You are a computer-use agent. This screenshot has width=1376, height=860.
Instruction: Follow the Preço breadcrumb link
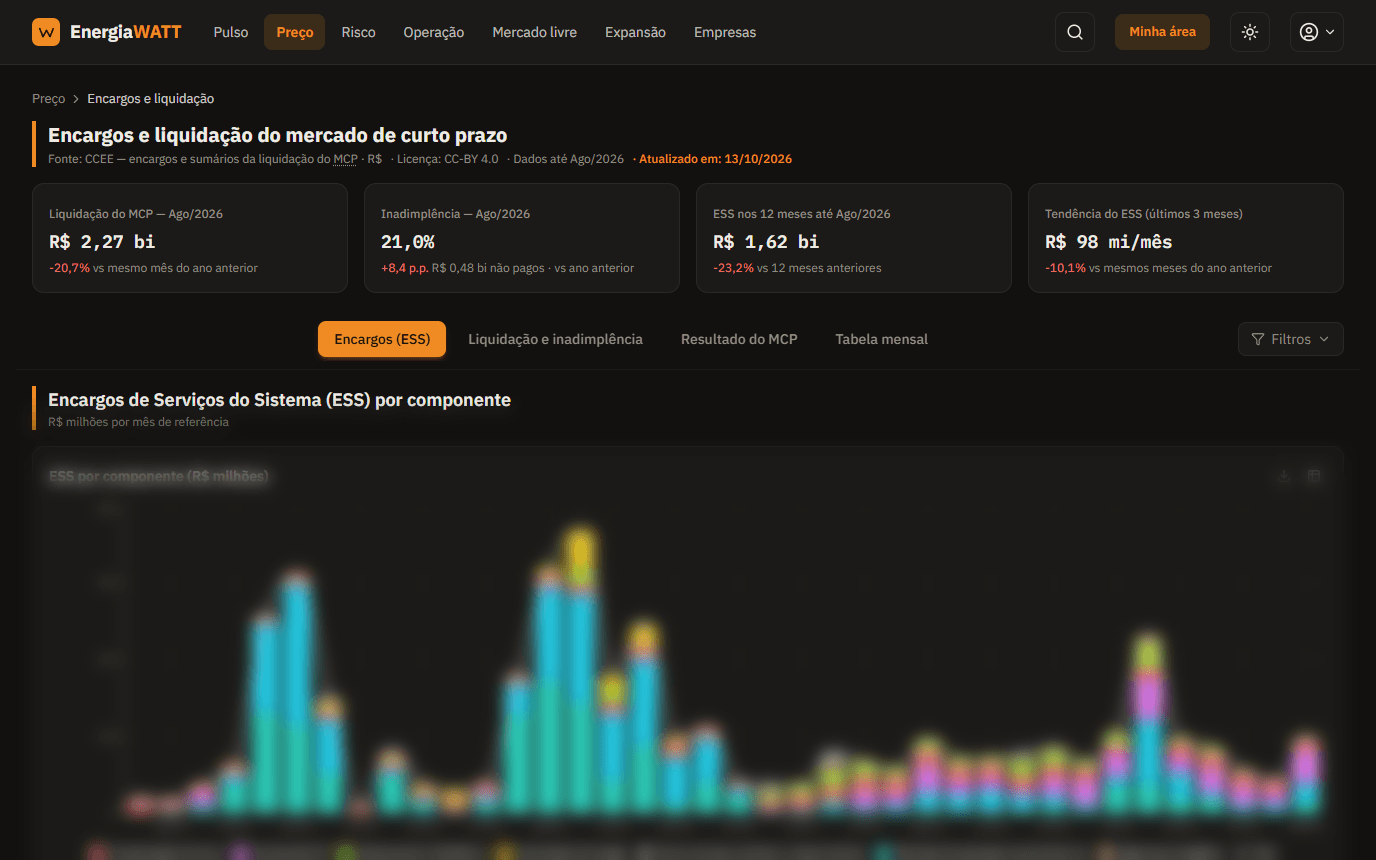coord(48,99)
